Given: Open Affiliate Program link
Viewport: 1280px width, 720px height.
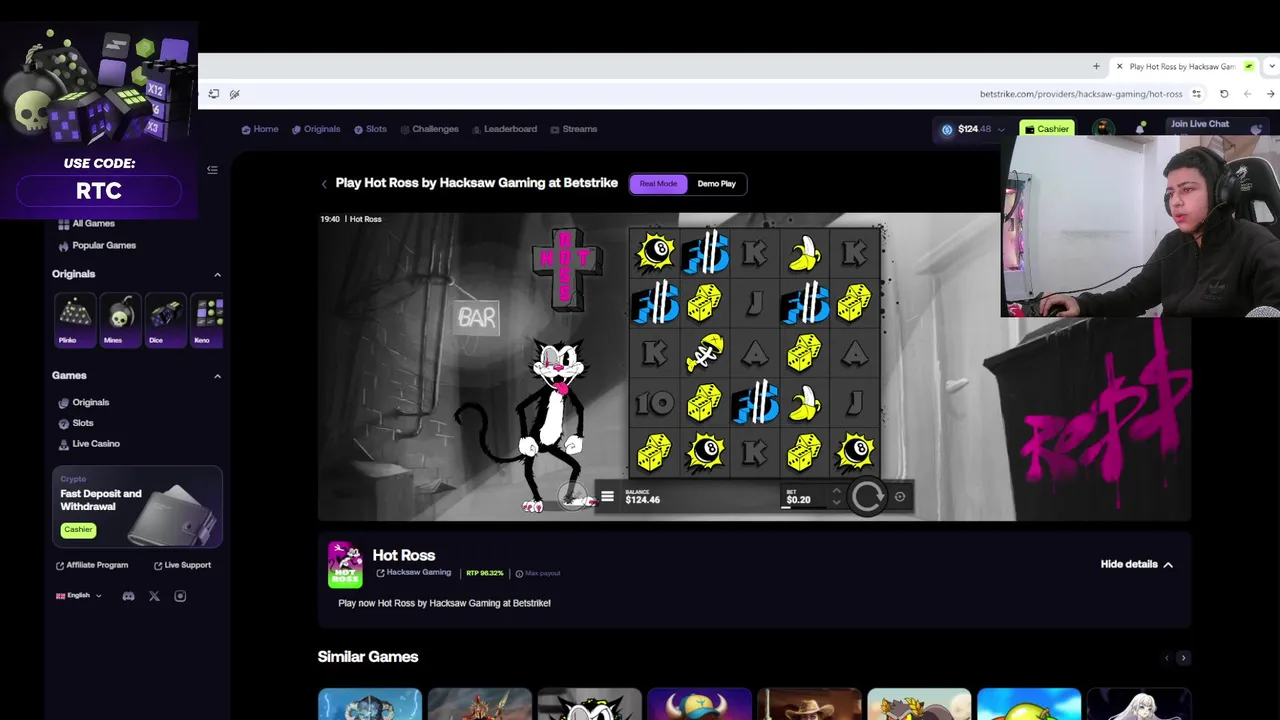Looking at the screenshot, I should pyautogui.click(x=92, y=565).
